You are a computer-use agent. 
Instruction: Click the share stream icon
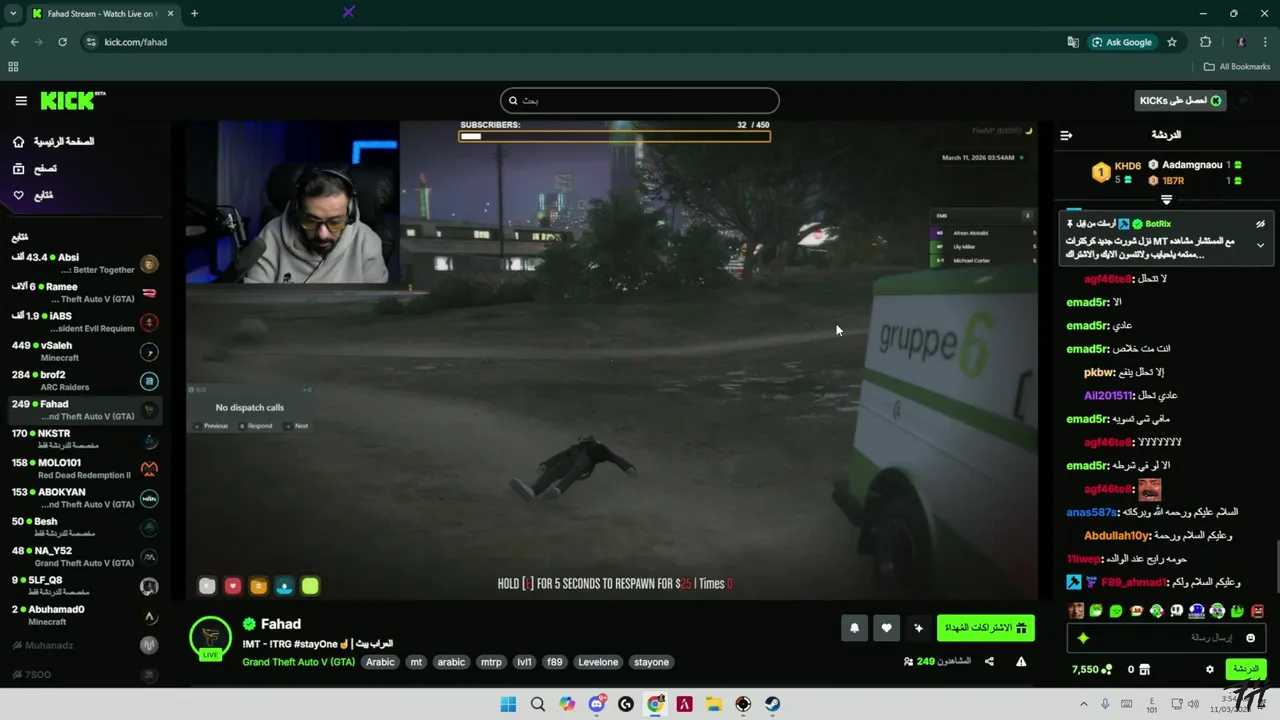coord(989,662)
